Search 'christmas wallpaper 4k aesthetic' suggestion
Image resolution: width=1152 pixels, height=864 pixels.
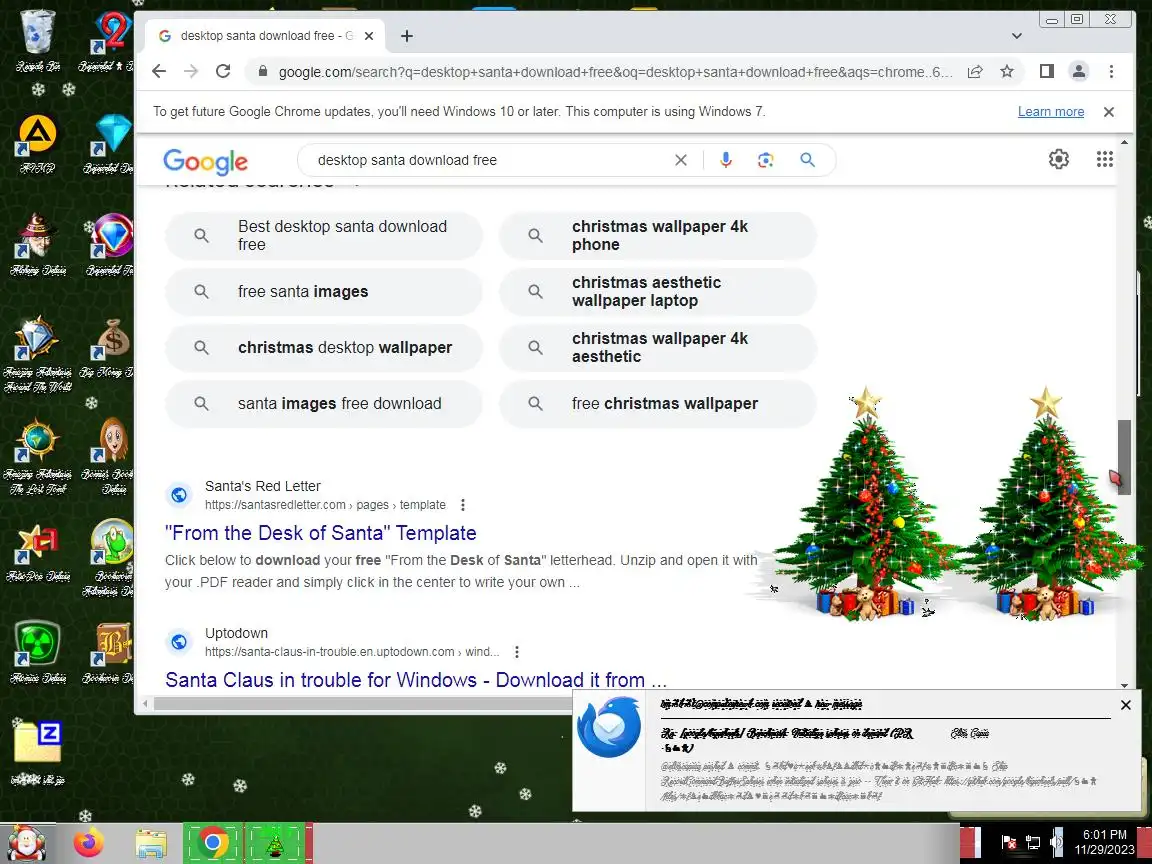pos(658,348)
